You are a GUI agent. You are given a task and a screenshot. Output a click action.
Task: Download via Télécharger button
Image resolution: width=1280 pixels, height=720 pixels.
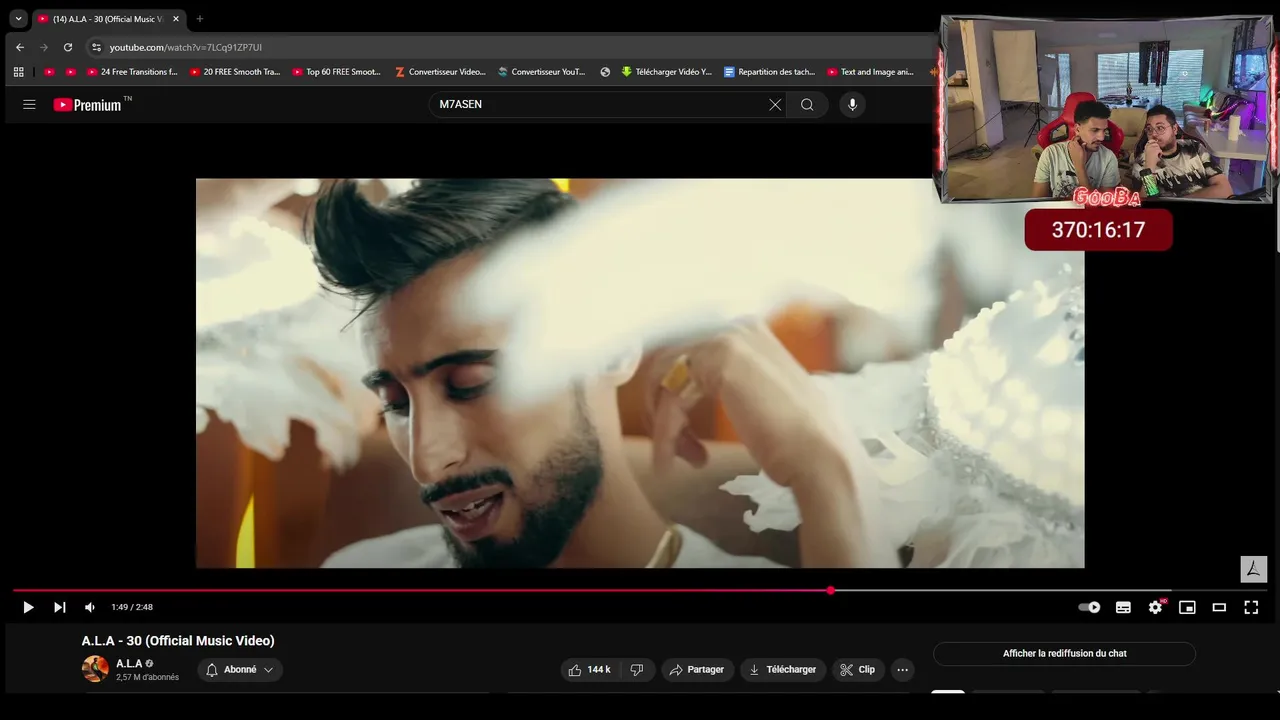tap(782, 670)
